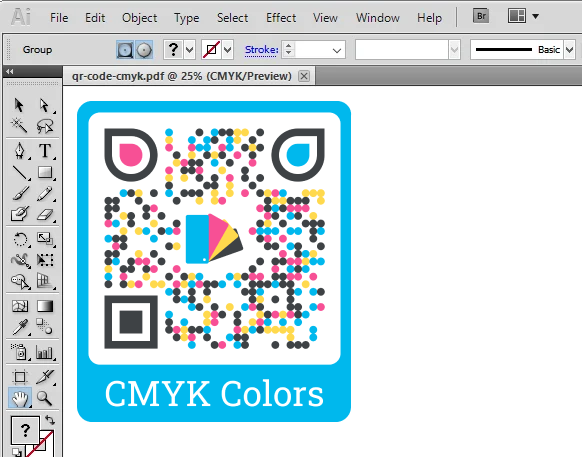Select the Shape Builder tool
The image size is (582, 457).
pyautogui.click(x=20, y=281)
